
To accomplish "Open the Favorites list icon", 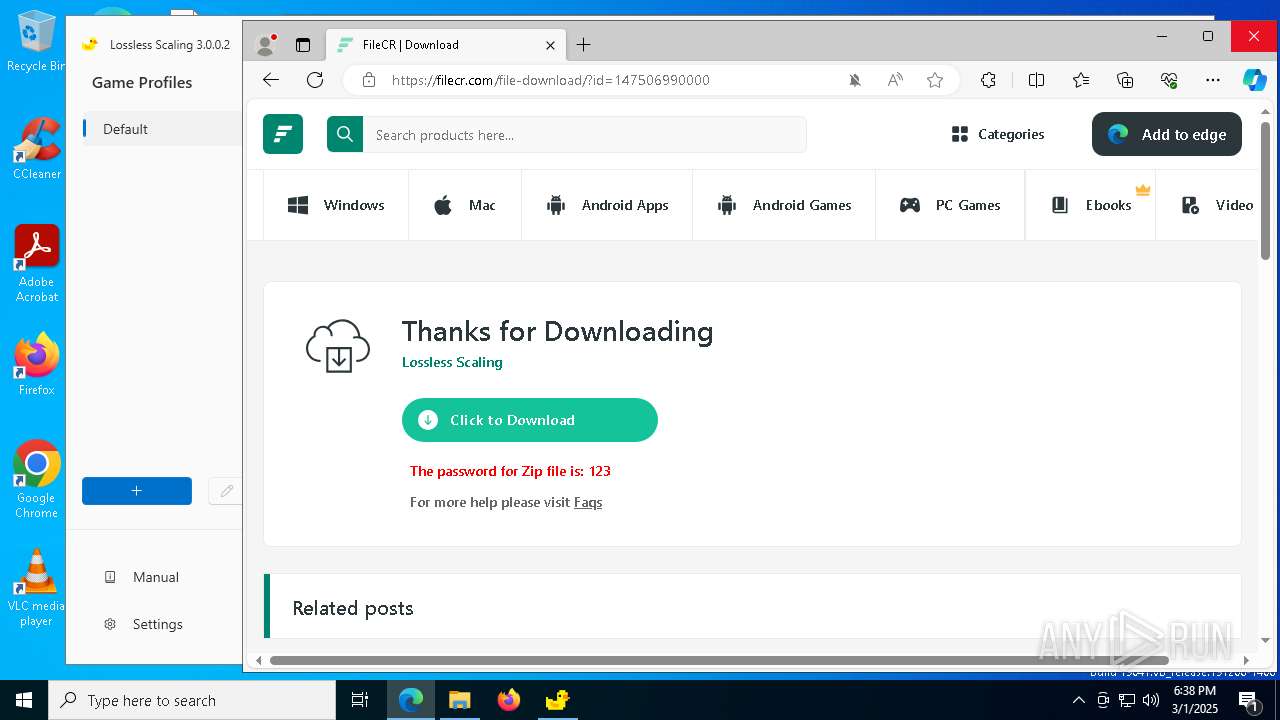I will click(1081, 80).
